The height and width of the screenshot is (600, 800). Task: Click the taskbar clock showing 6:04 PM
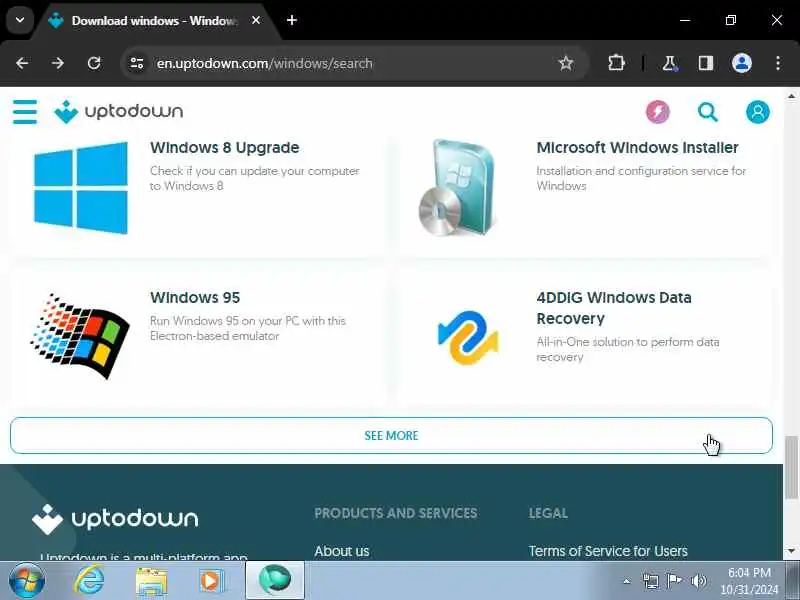coord(749,581)
